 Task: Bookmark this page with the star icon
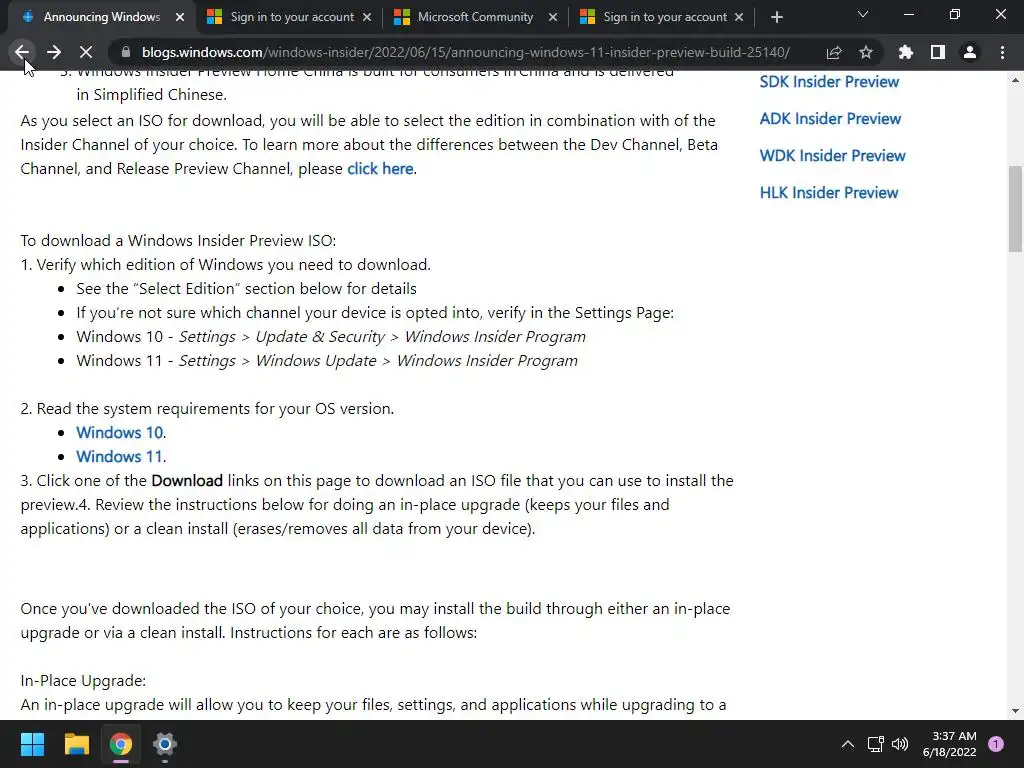coord(866,52)
